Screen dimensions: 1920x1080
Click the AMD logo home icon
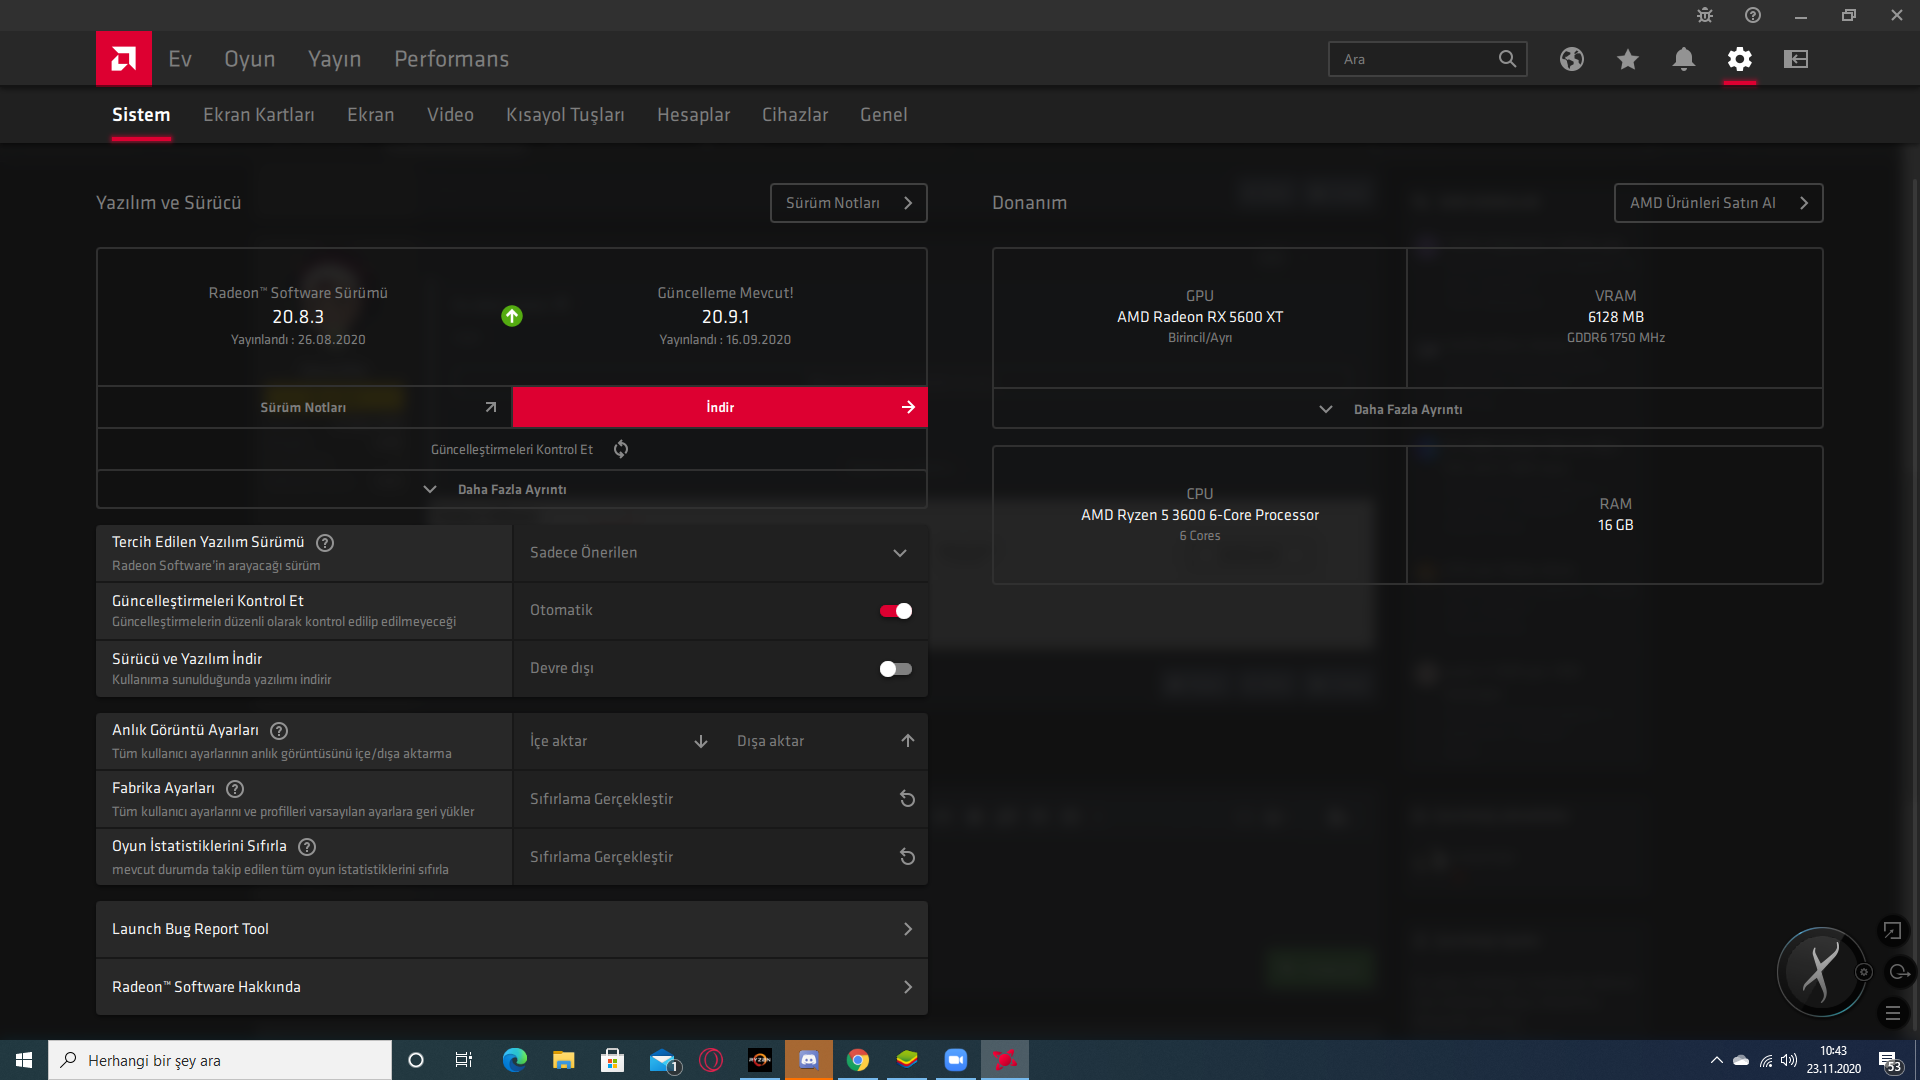pyautogui.click(x=124, y=59)
